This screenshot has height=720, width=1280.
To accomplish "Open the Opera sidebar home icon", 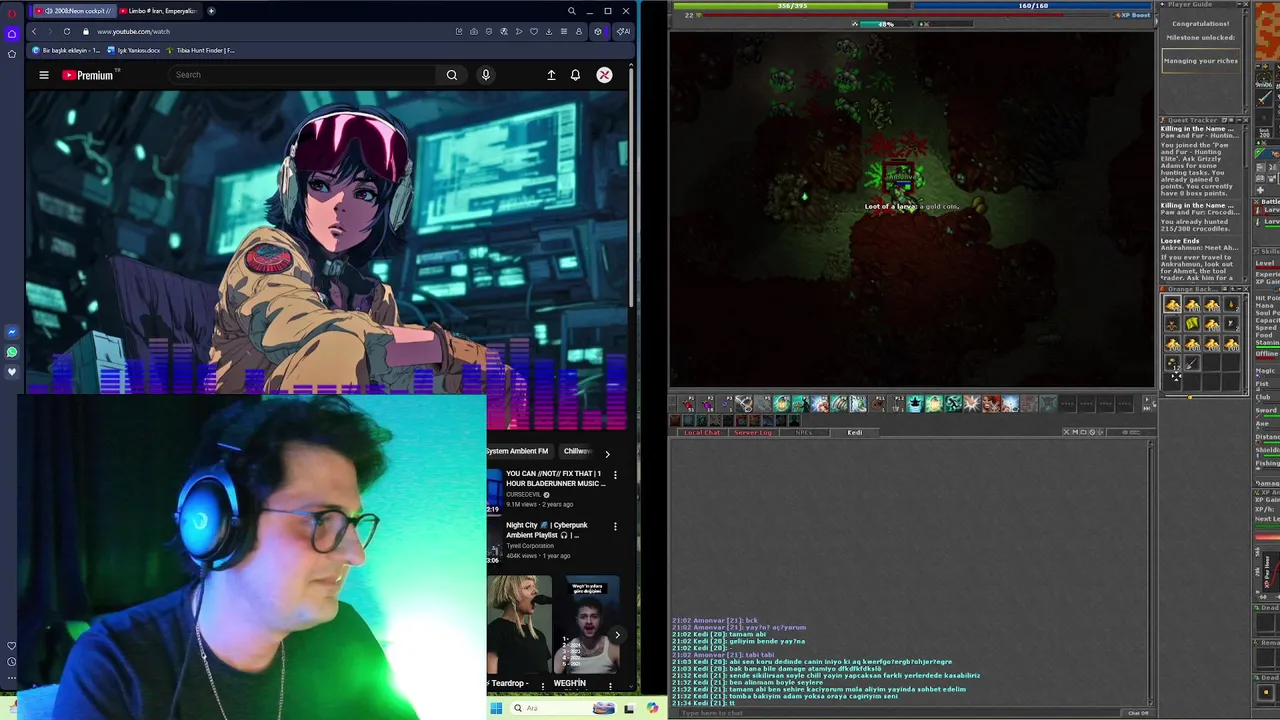I will click(12, 33).
